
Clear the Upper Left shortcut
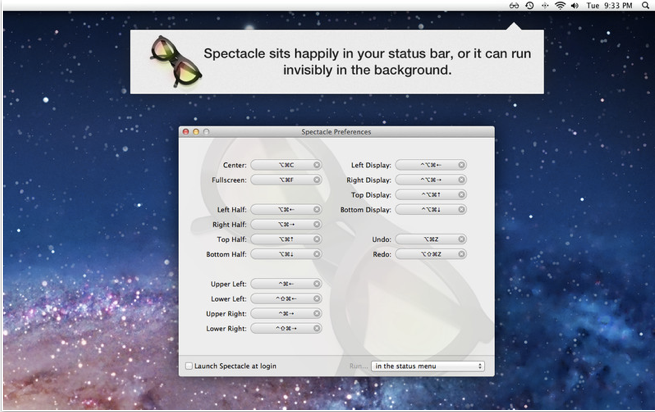tap(317, 284)
